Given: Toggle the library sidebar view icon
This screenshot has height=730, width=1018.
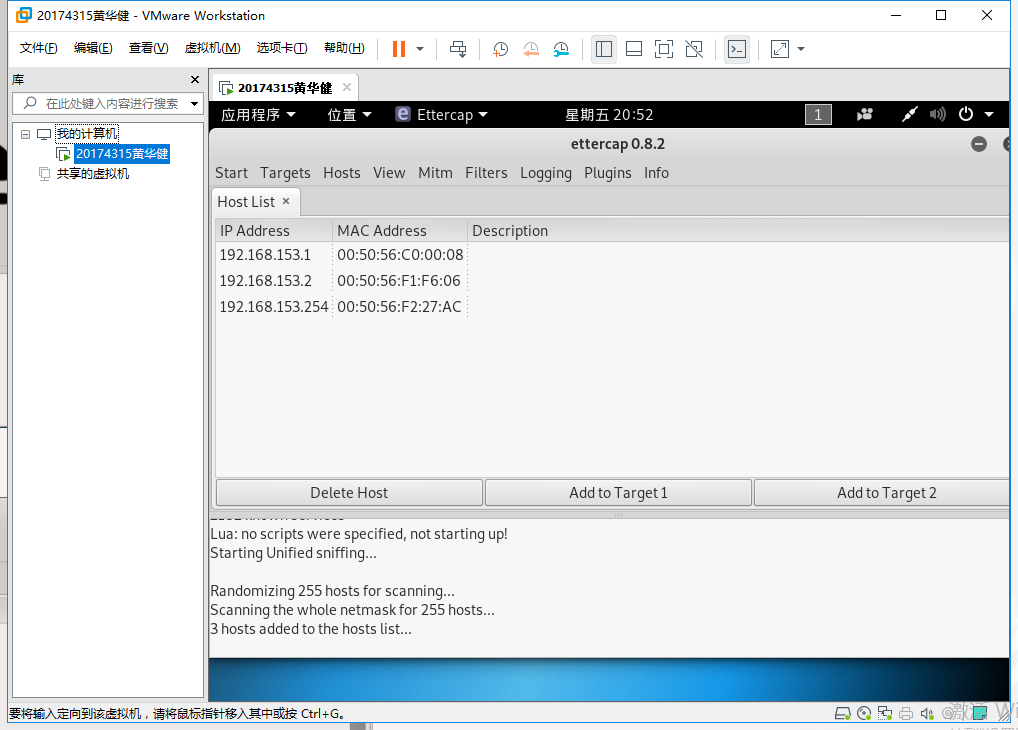Looking at the screenshot, I should tap(603, 49).
